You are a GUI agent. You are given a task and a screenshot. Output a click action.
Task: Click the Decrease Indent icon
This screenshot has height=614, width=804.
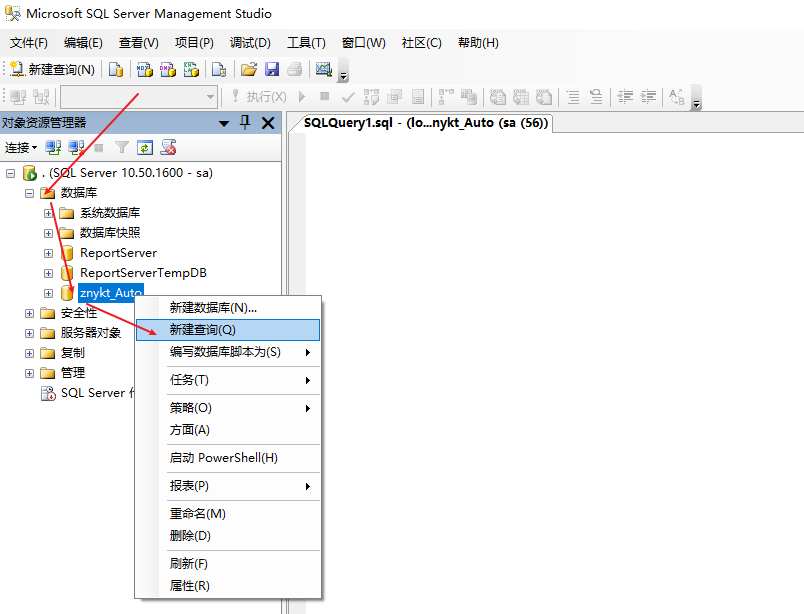(x=625, y=96)
